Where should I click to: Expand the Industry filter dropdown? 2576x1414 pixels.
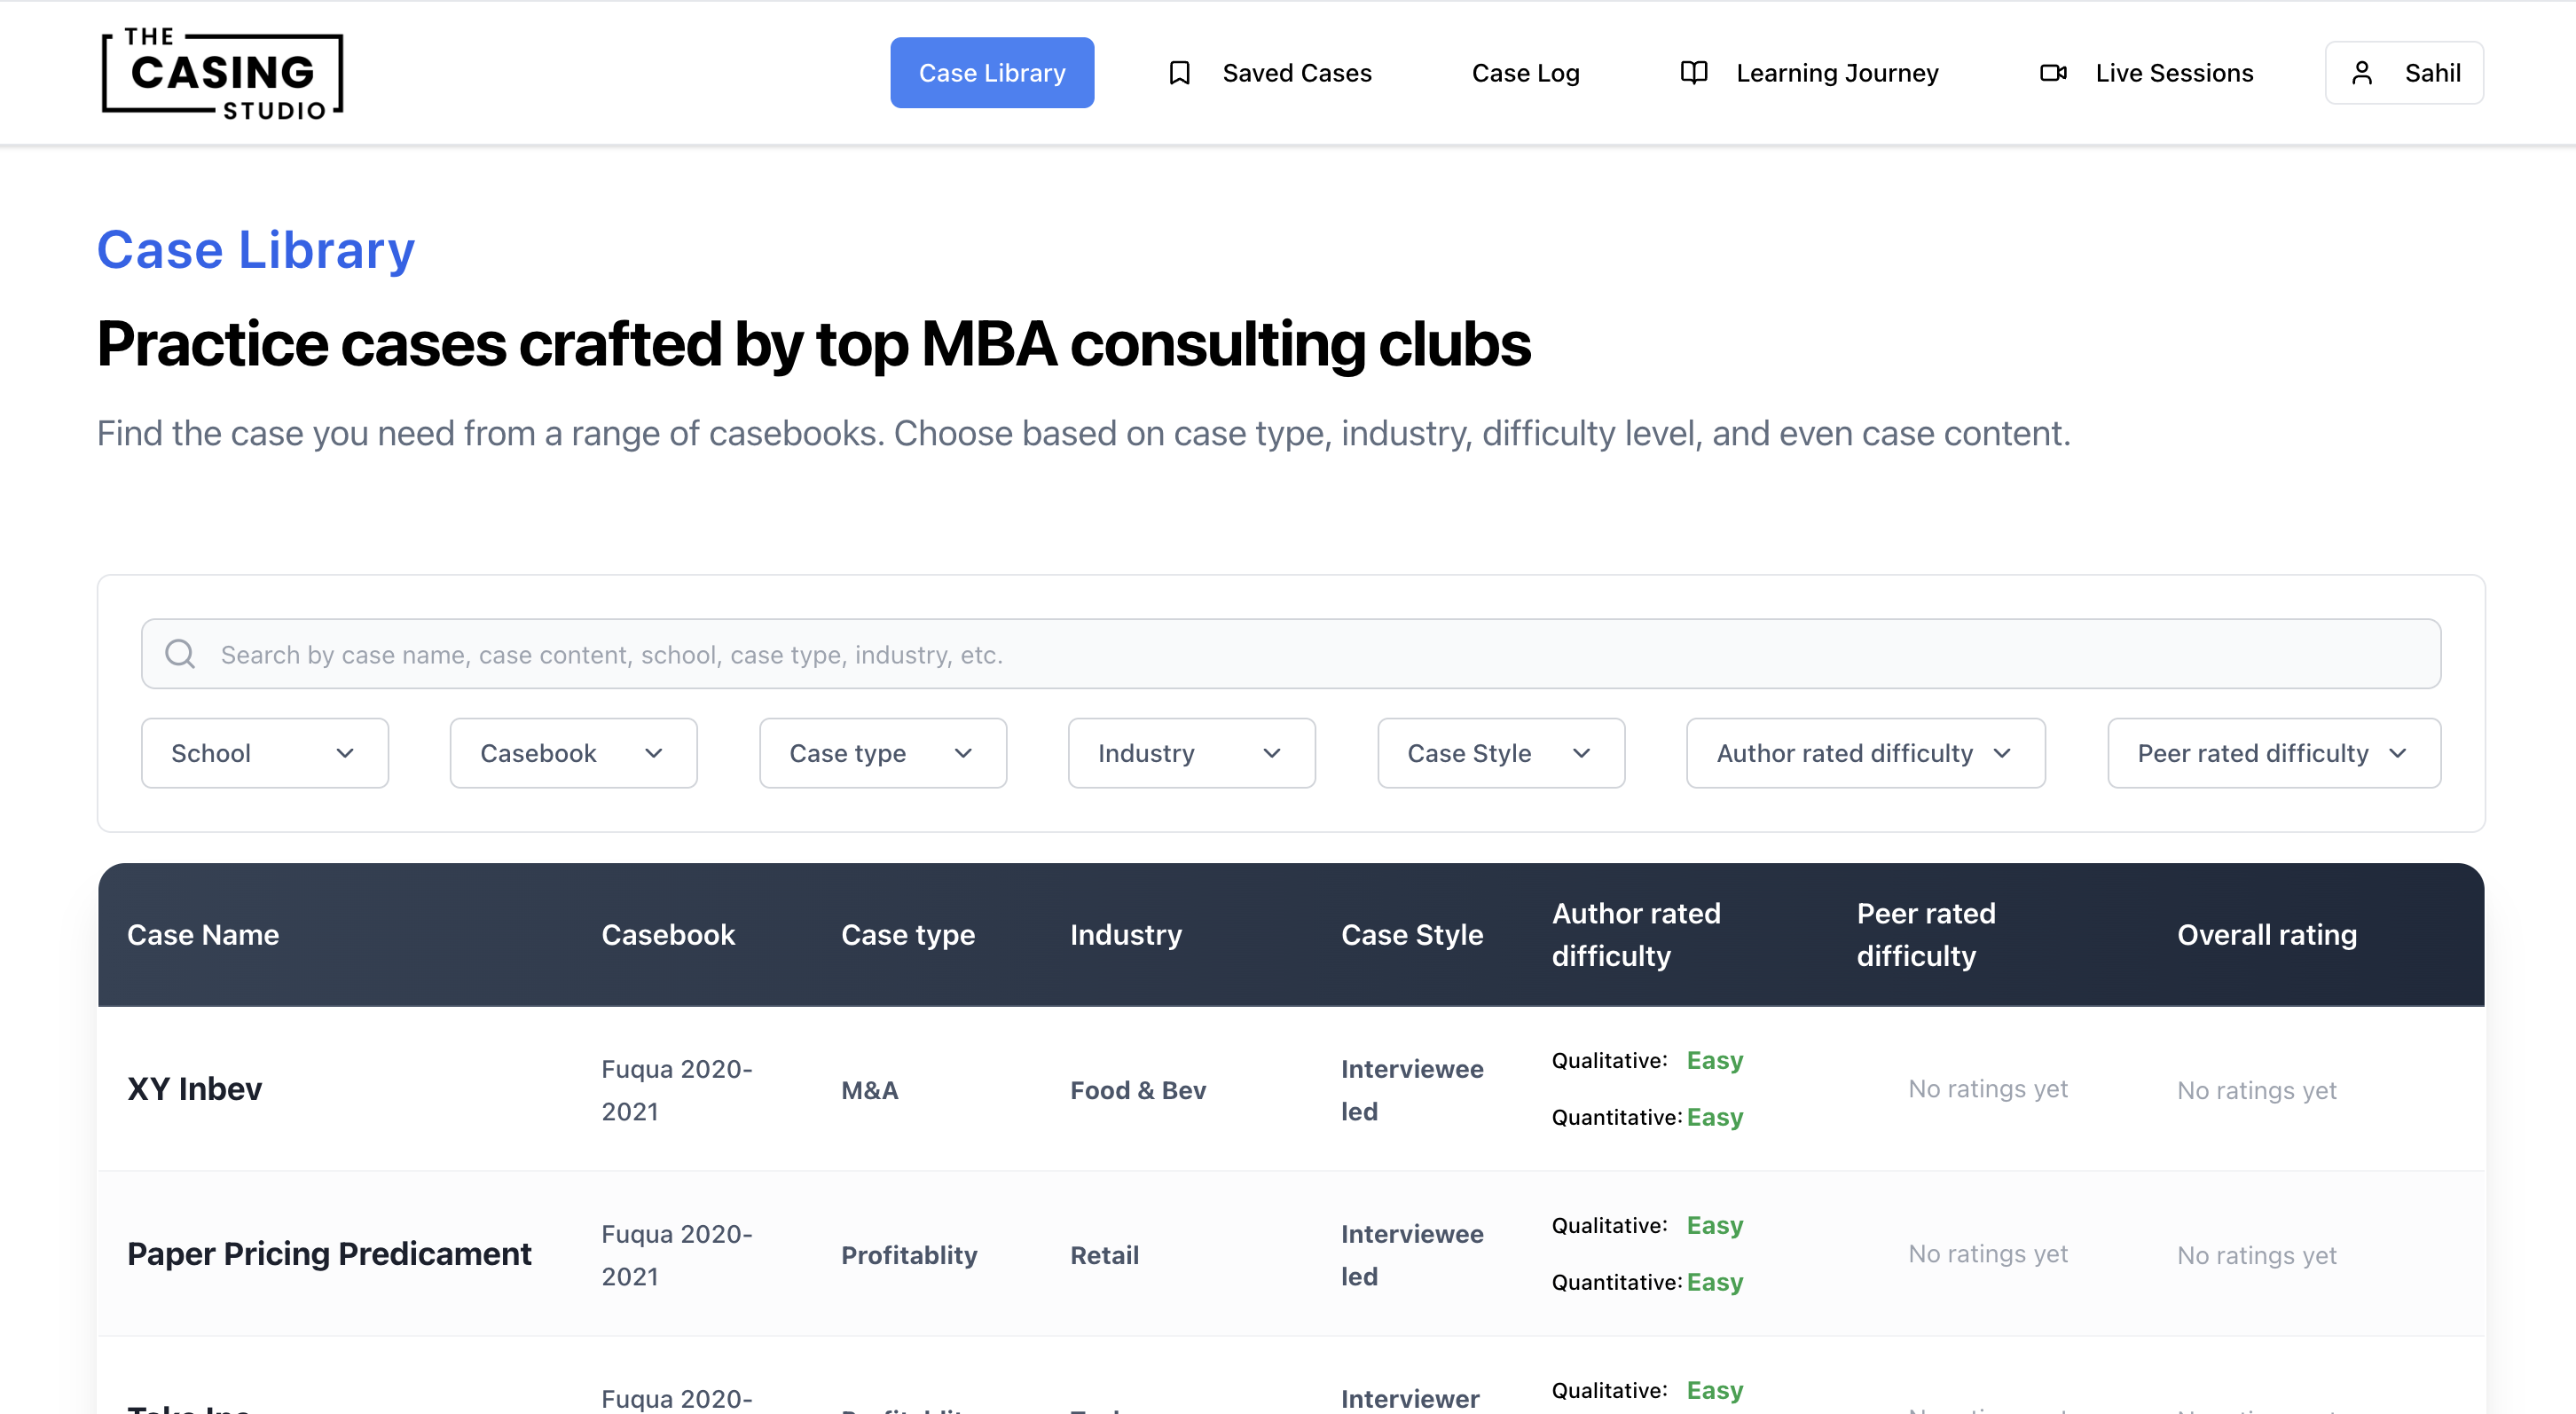click(x=1190, y=753)
